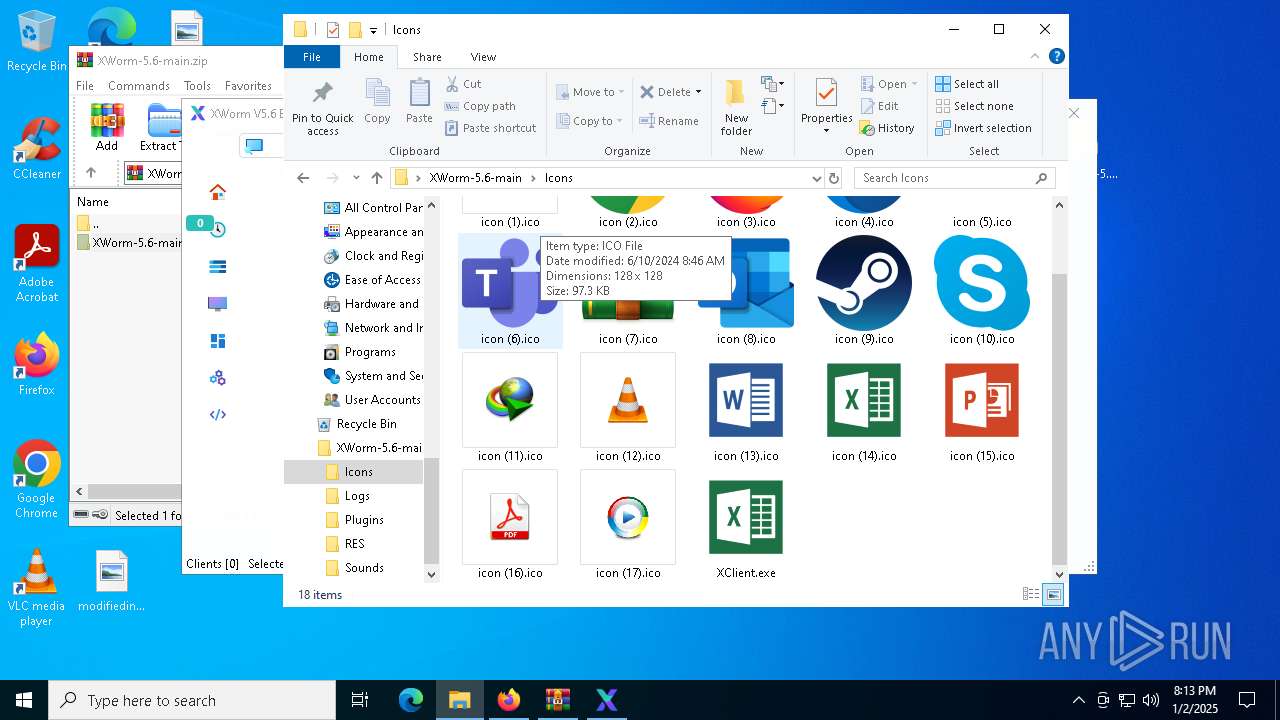Click Select none in ribbon
1280x720 pixels.
coord(974,106)
